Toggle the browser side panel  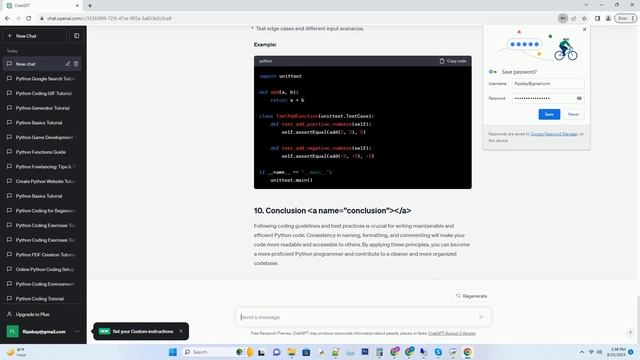coord(597,18)
